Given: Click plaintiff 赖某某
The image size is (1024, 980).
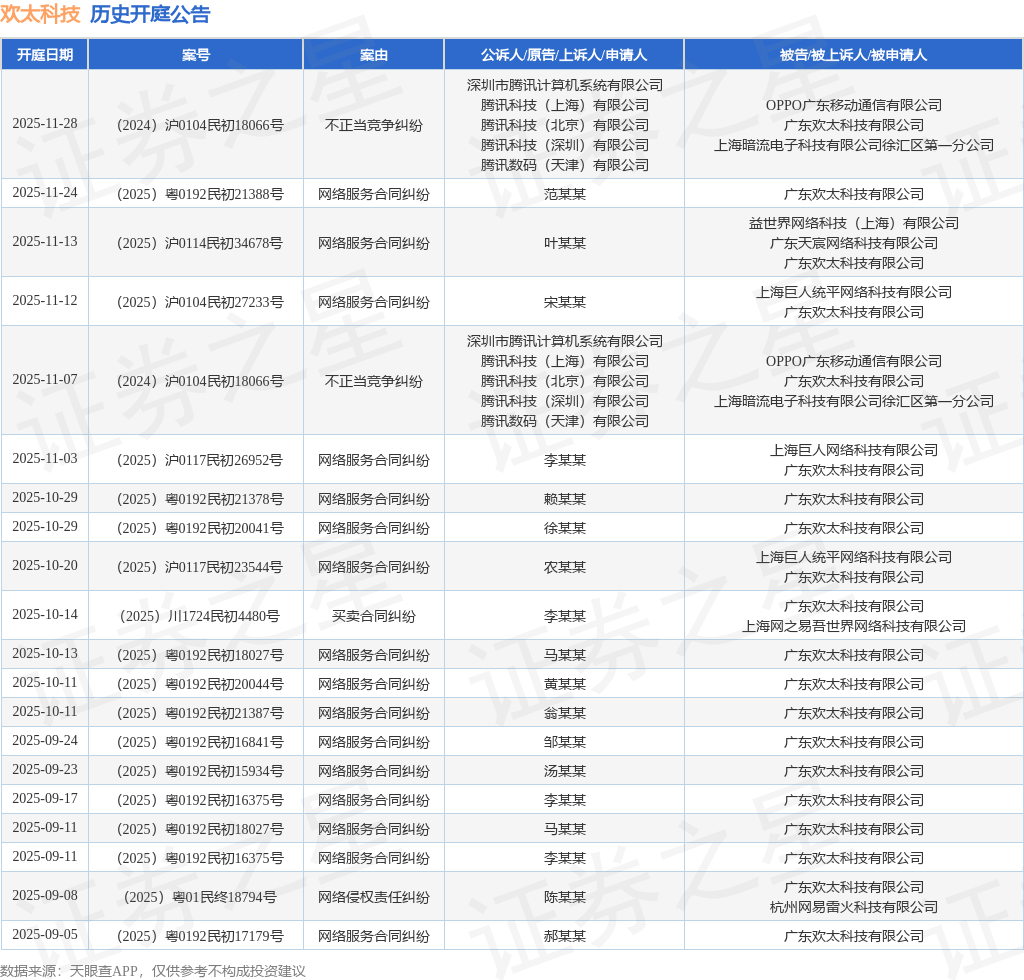Looking at the screenshot, I should point(565,499).
